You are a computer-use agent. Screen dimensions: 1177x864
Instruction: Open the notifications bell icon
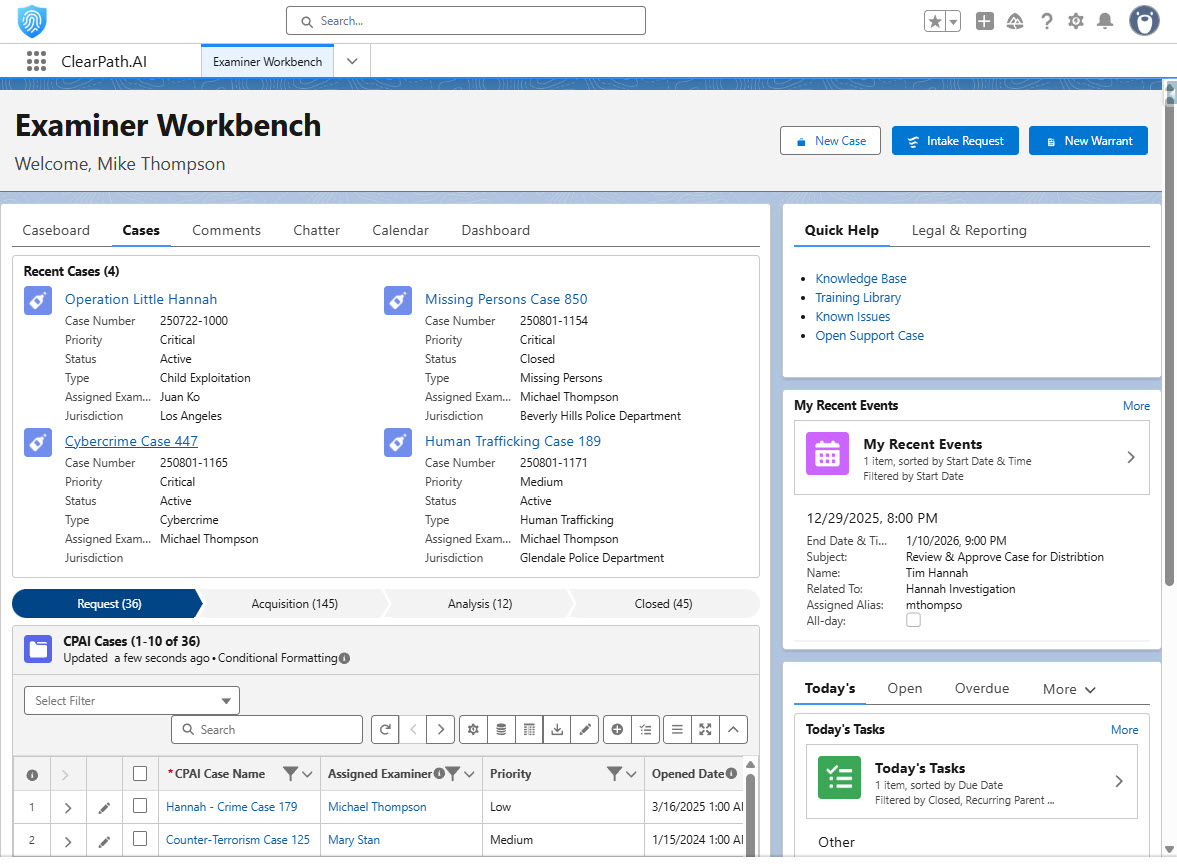click(1105, 21)
